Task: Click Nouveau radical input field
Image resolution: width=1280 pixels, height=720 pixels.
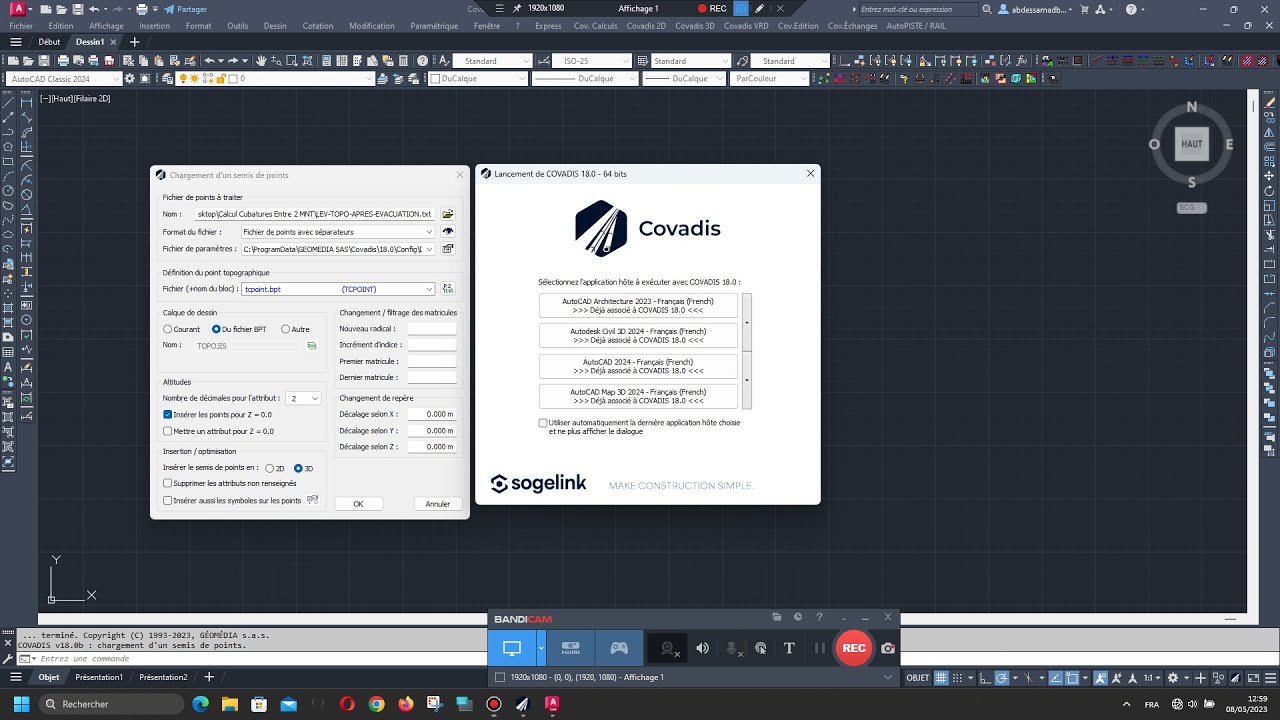Action: (x=432, y=328)
